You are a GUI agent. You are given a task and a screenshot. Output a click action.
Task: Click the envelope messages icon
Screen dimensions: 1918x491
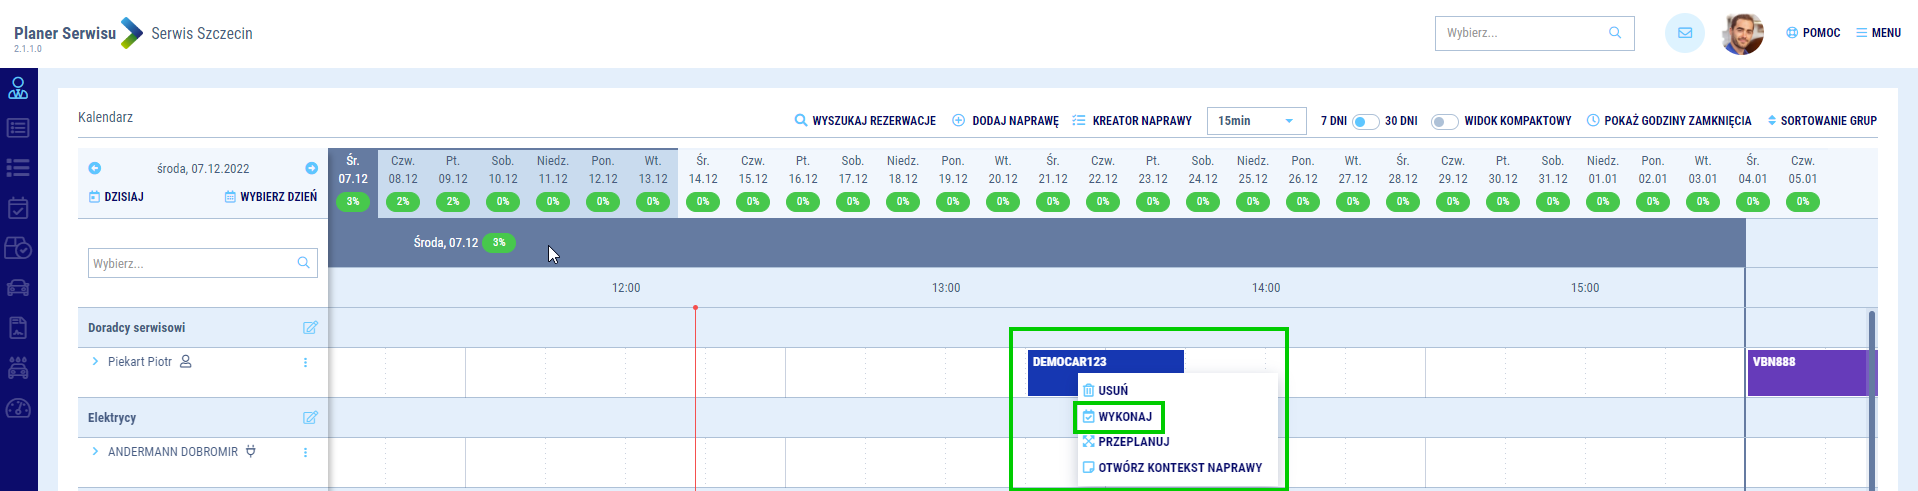point(1684,33)
